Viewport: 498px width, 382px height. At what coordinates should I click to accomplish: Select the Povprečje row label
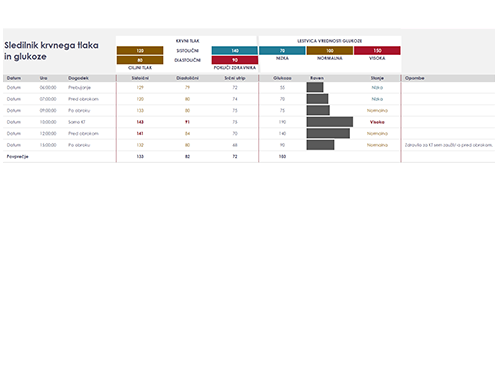(x=17, y=156)
